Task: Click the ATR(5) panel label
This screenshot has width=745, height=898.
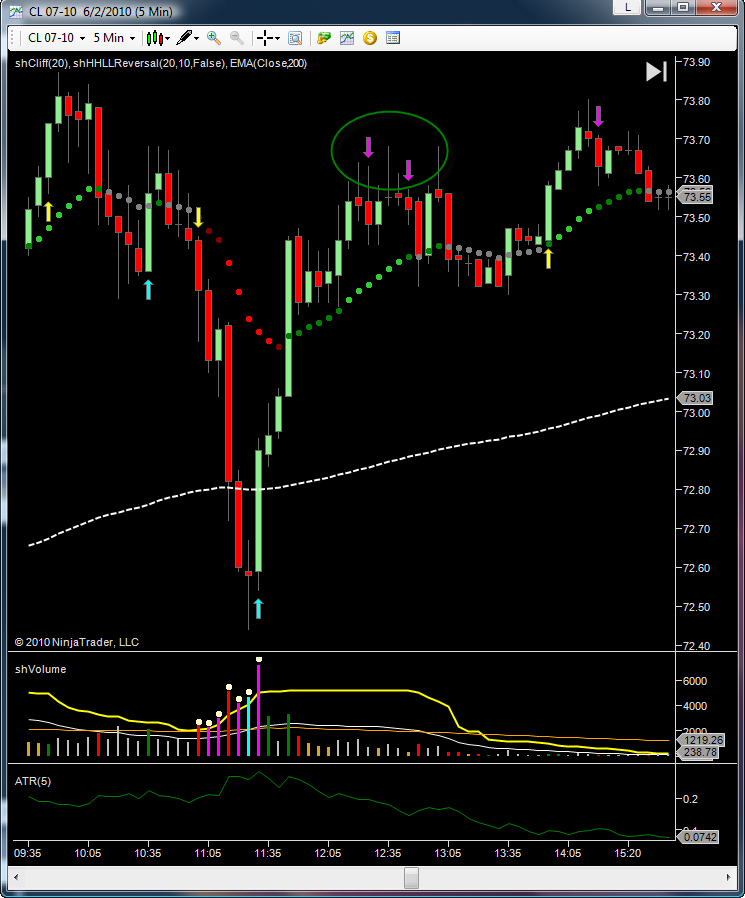Action: point(33,781)
